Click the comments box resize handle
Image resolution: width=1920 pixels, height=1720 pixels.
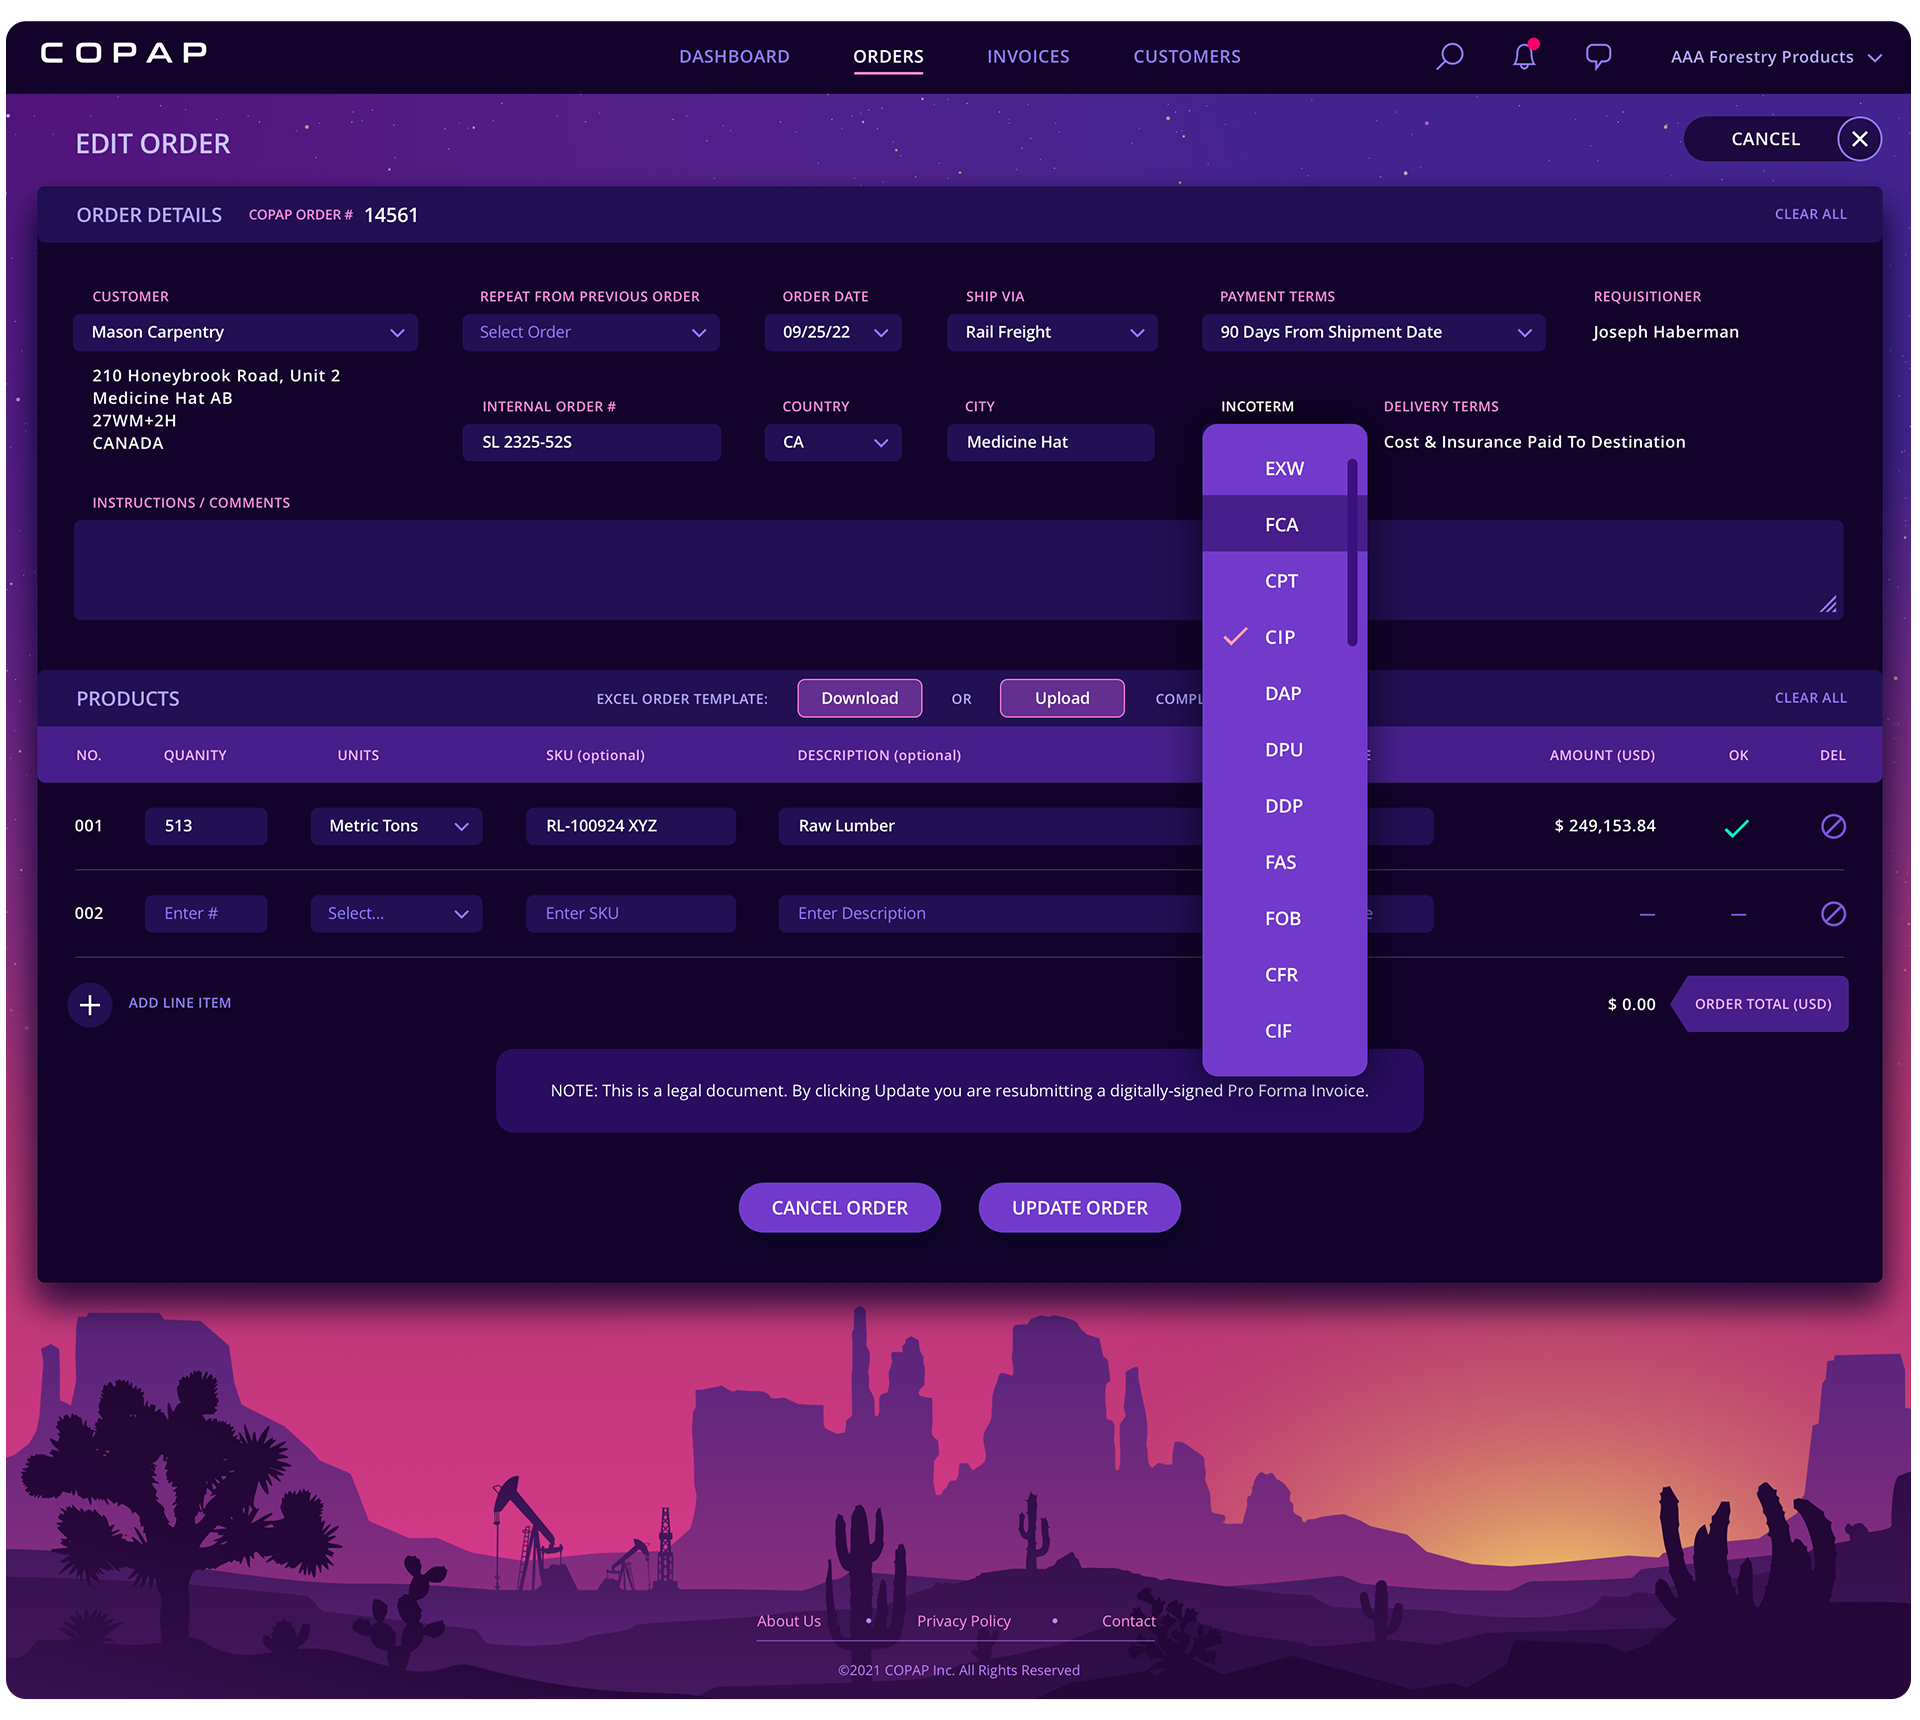(x=1828, y=604)
